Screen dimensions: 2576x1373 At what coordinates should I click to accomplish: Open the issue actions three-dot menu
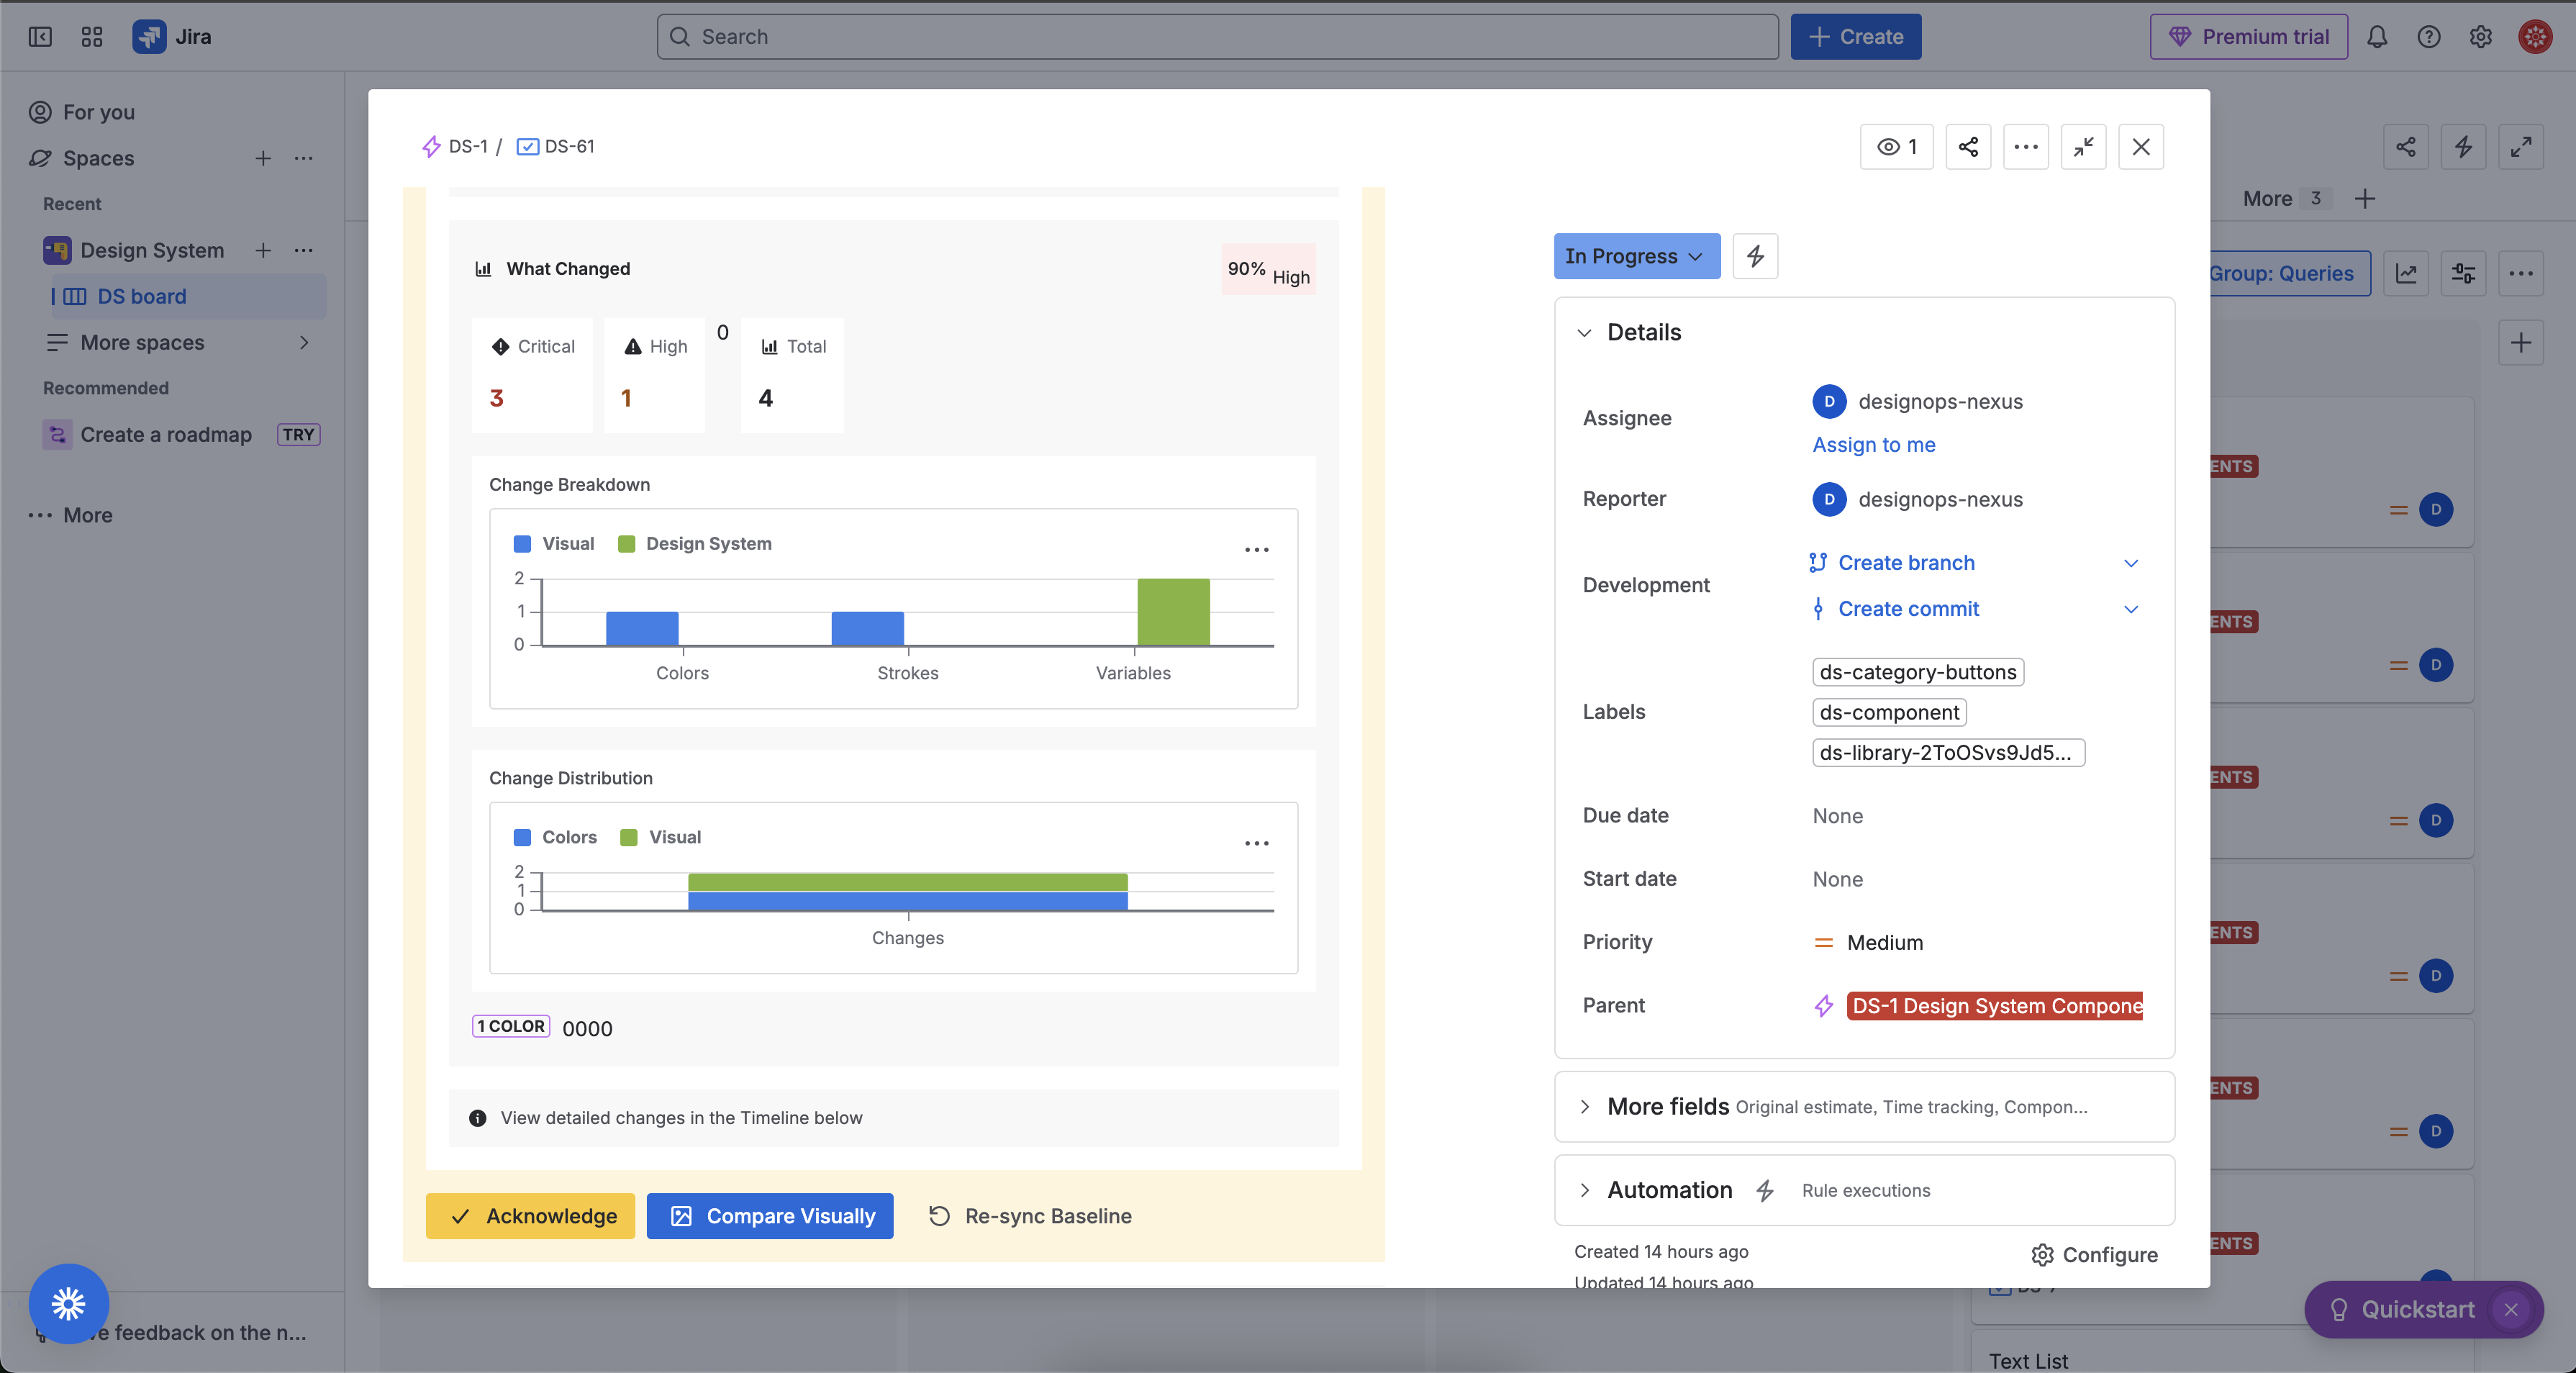tap(2025, 147)
